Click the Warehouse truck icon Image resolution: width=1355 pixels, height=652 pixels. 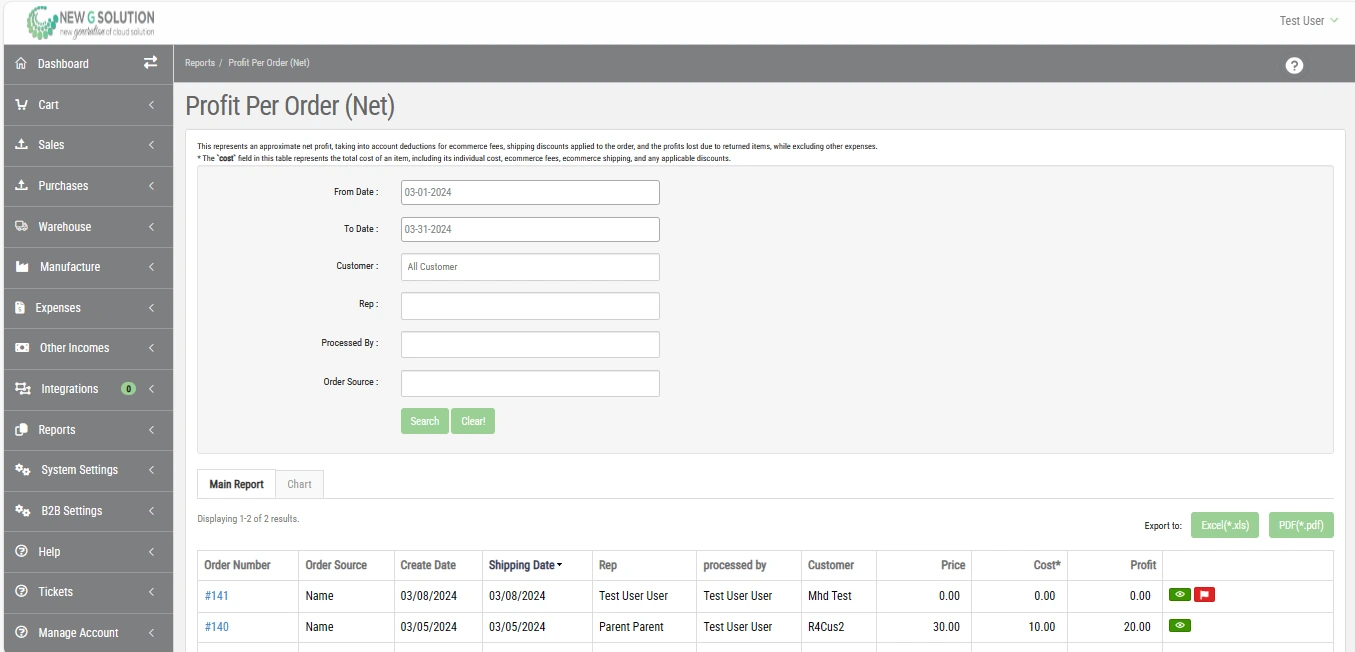click(x=21, y=226)
